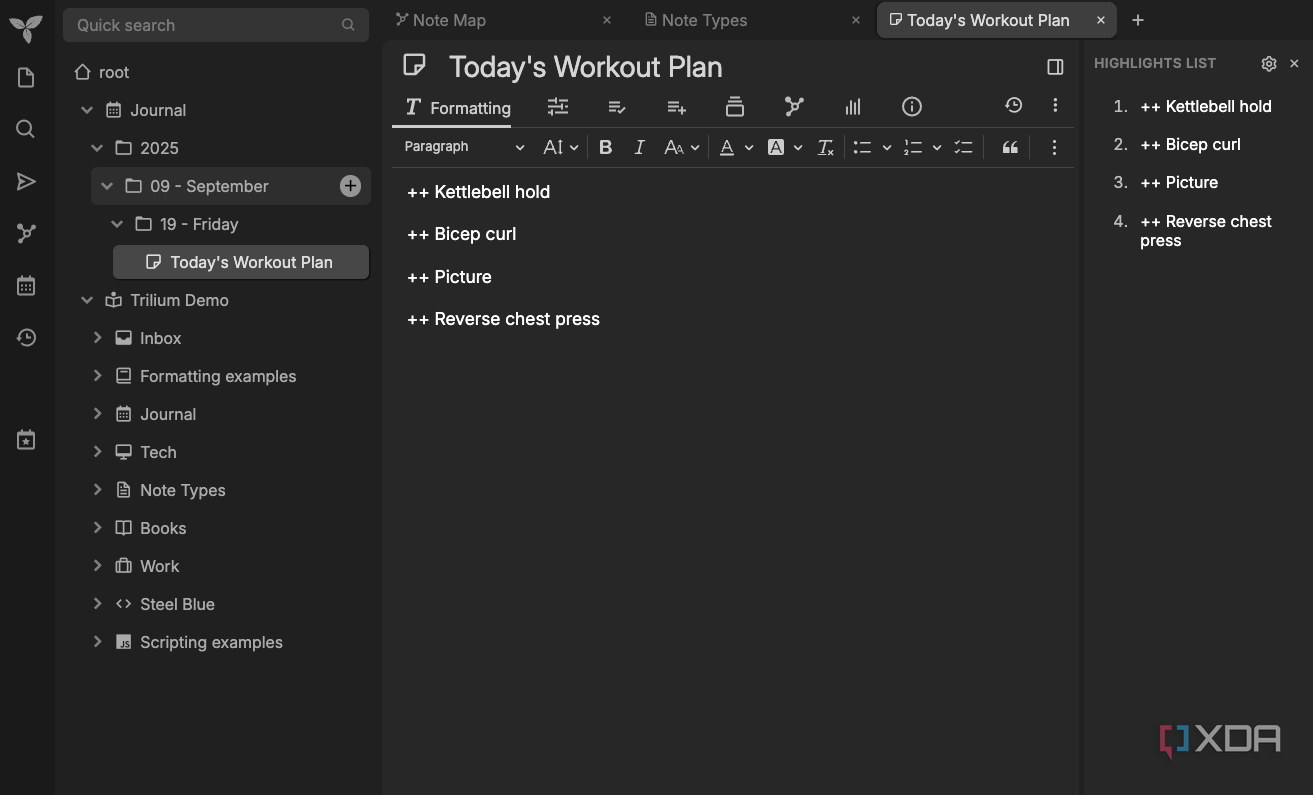The width and height of the screenshot is (1313, 795).
Task: Open the note map sidebar icon
Action: (26, 233)
